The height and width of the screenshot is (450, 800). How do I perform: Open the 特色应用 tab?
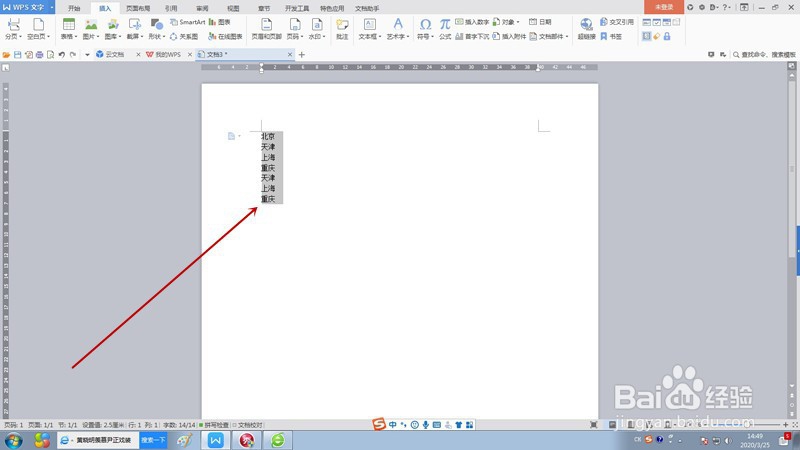coord(332,8)
